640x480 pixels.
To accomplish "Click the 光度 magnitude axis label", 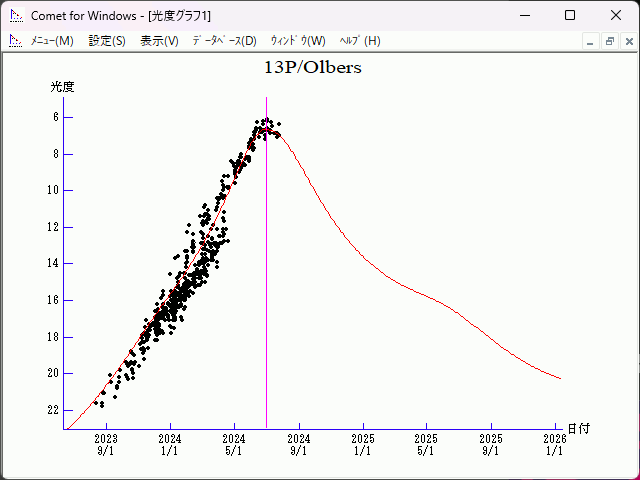I will (62, 87).
